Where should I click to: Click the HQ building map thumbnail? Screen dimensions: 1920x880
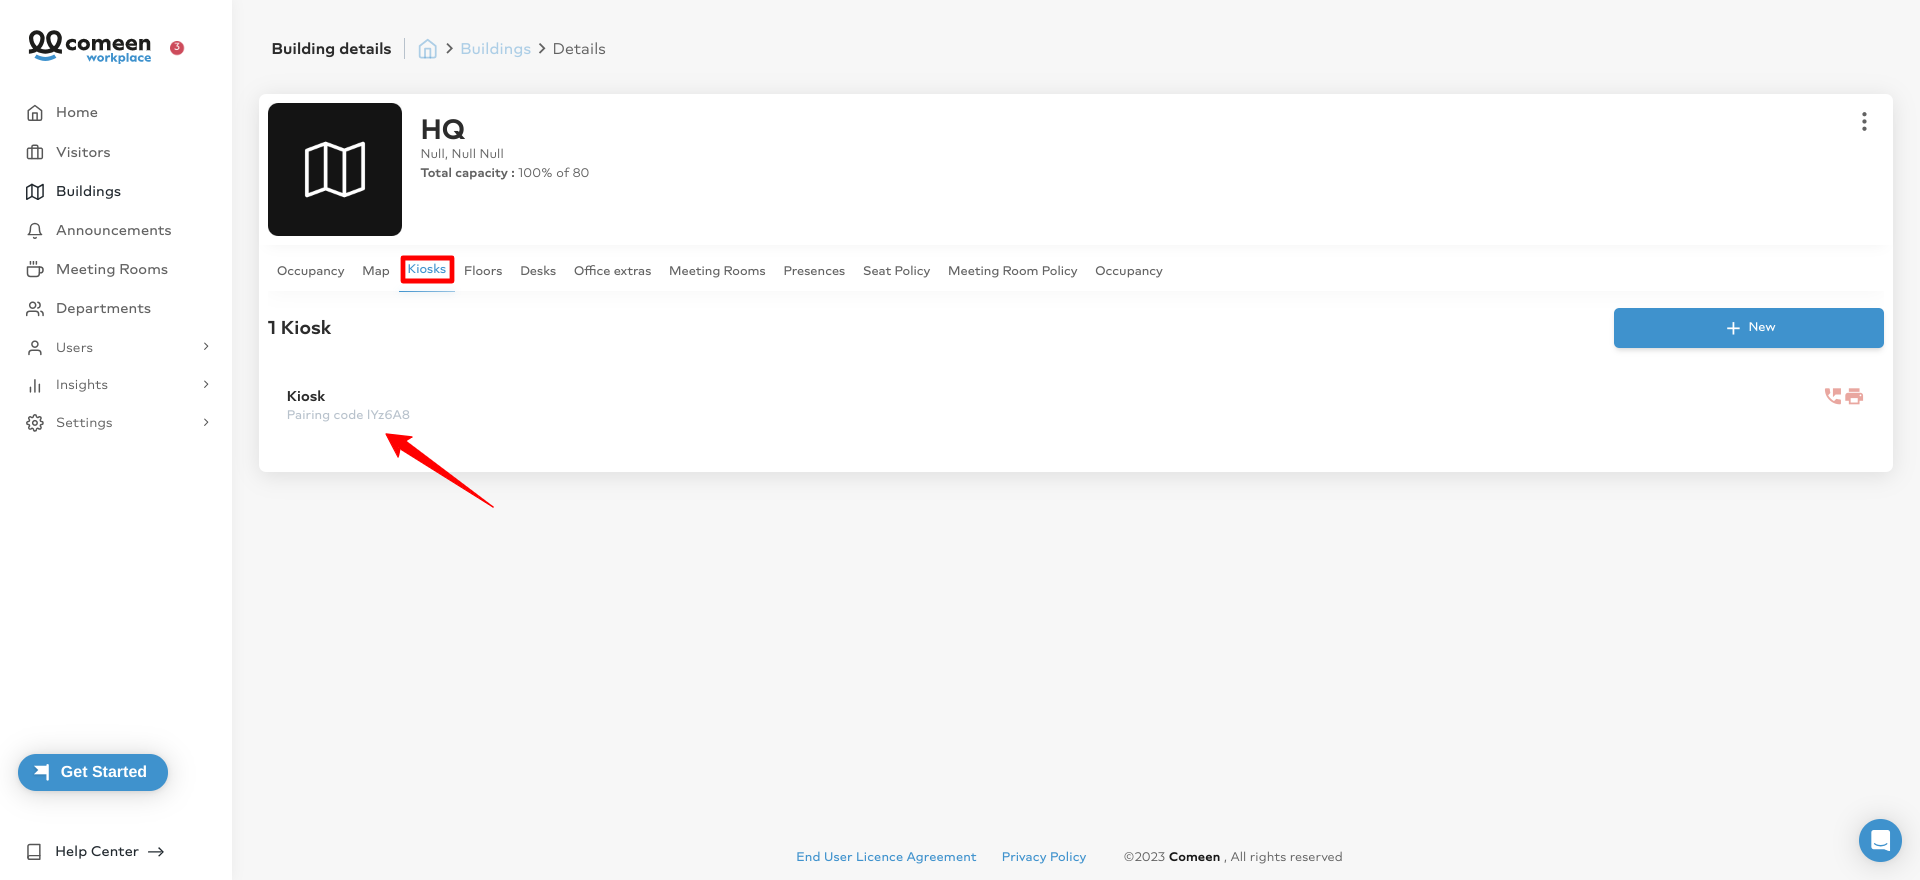tap(335, 169)
